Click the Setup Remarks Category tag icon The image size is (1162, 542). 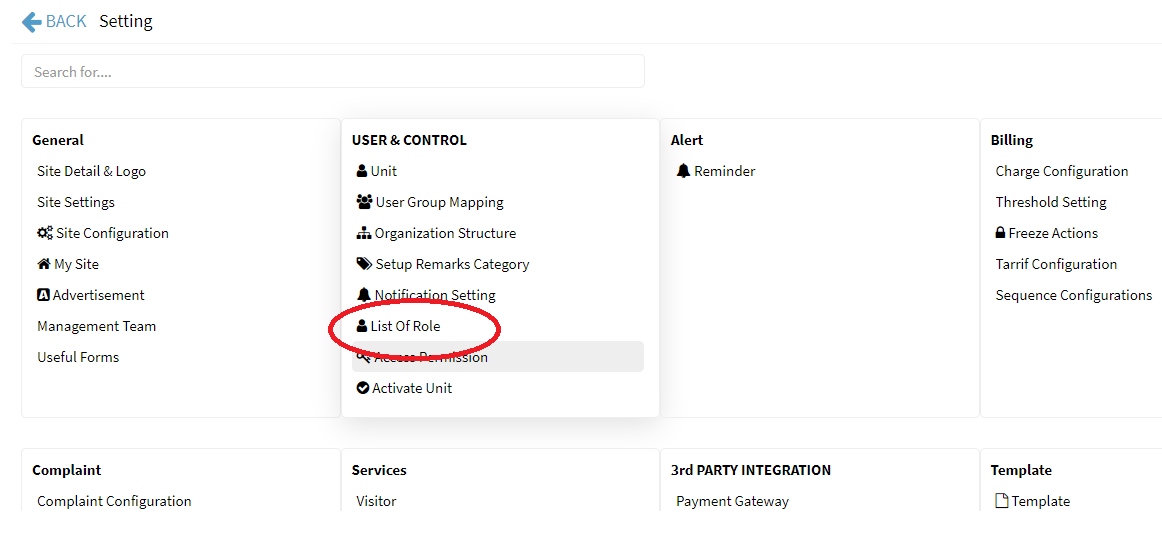click(364, 264)
